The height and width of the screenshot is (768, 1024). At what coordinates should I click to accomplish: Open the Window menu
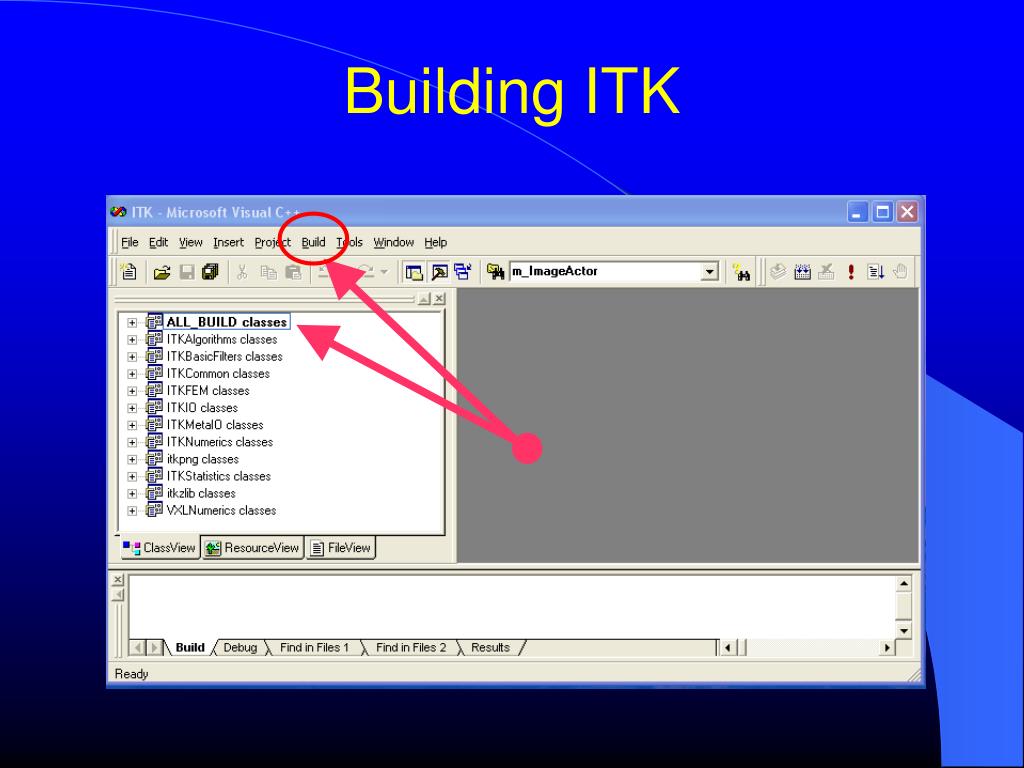tap(394, 242)
